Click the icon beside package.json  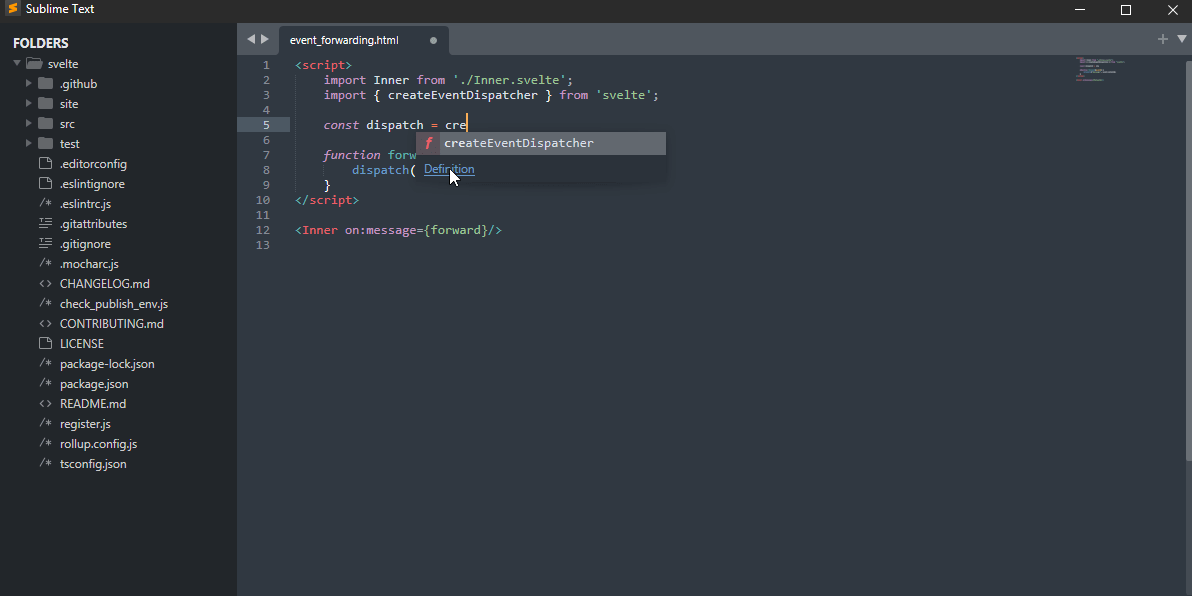click(46, 383)
